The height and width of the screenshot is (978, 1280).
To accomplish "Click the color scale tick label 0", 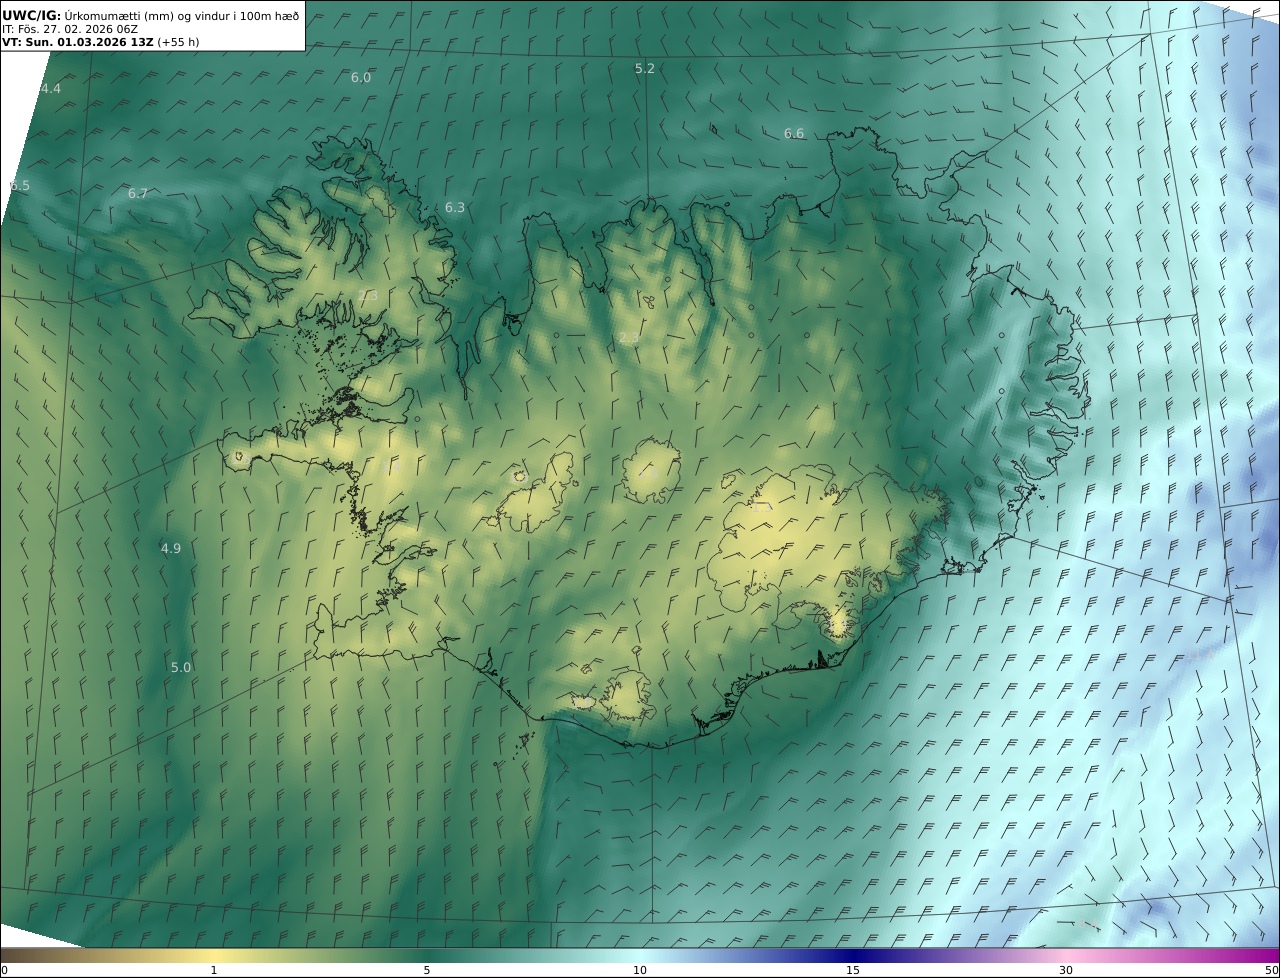I will coord(4,971).
